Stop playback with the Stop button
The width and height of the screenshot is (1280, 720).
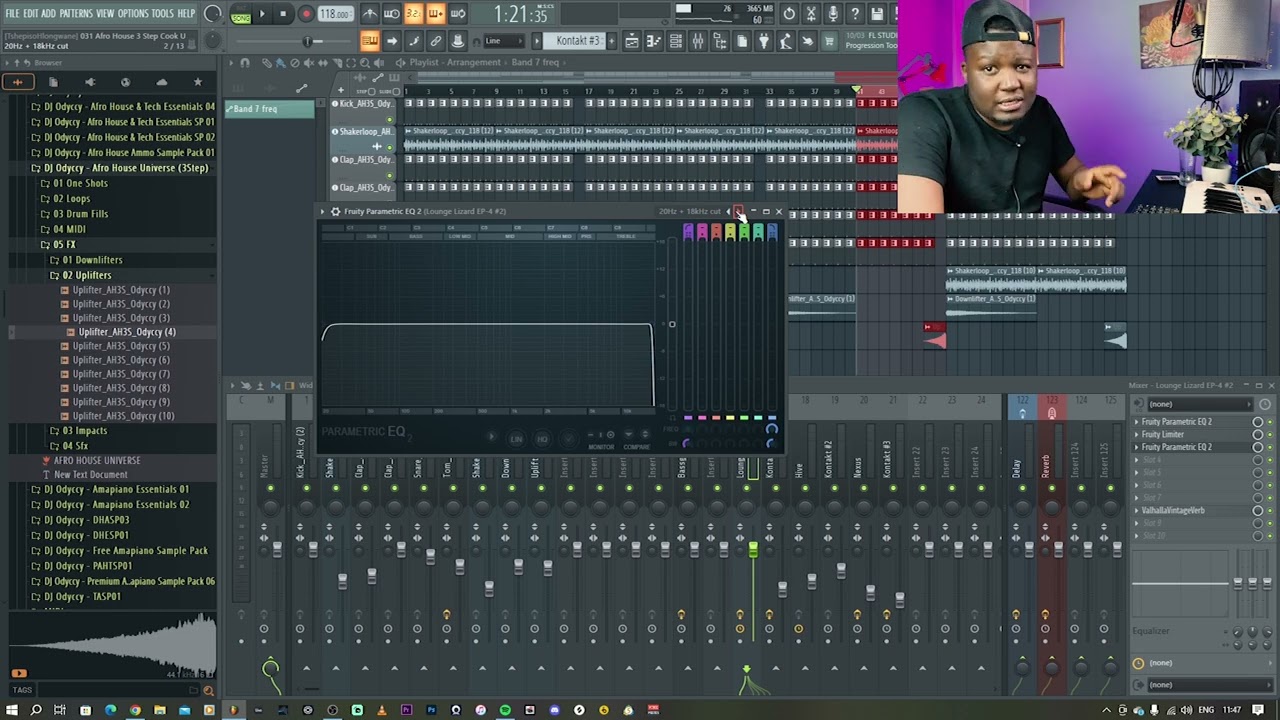(284, 14)
